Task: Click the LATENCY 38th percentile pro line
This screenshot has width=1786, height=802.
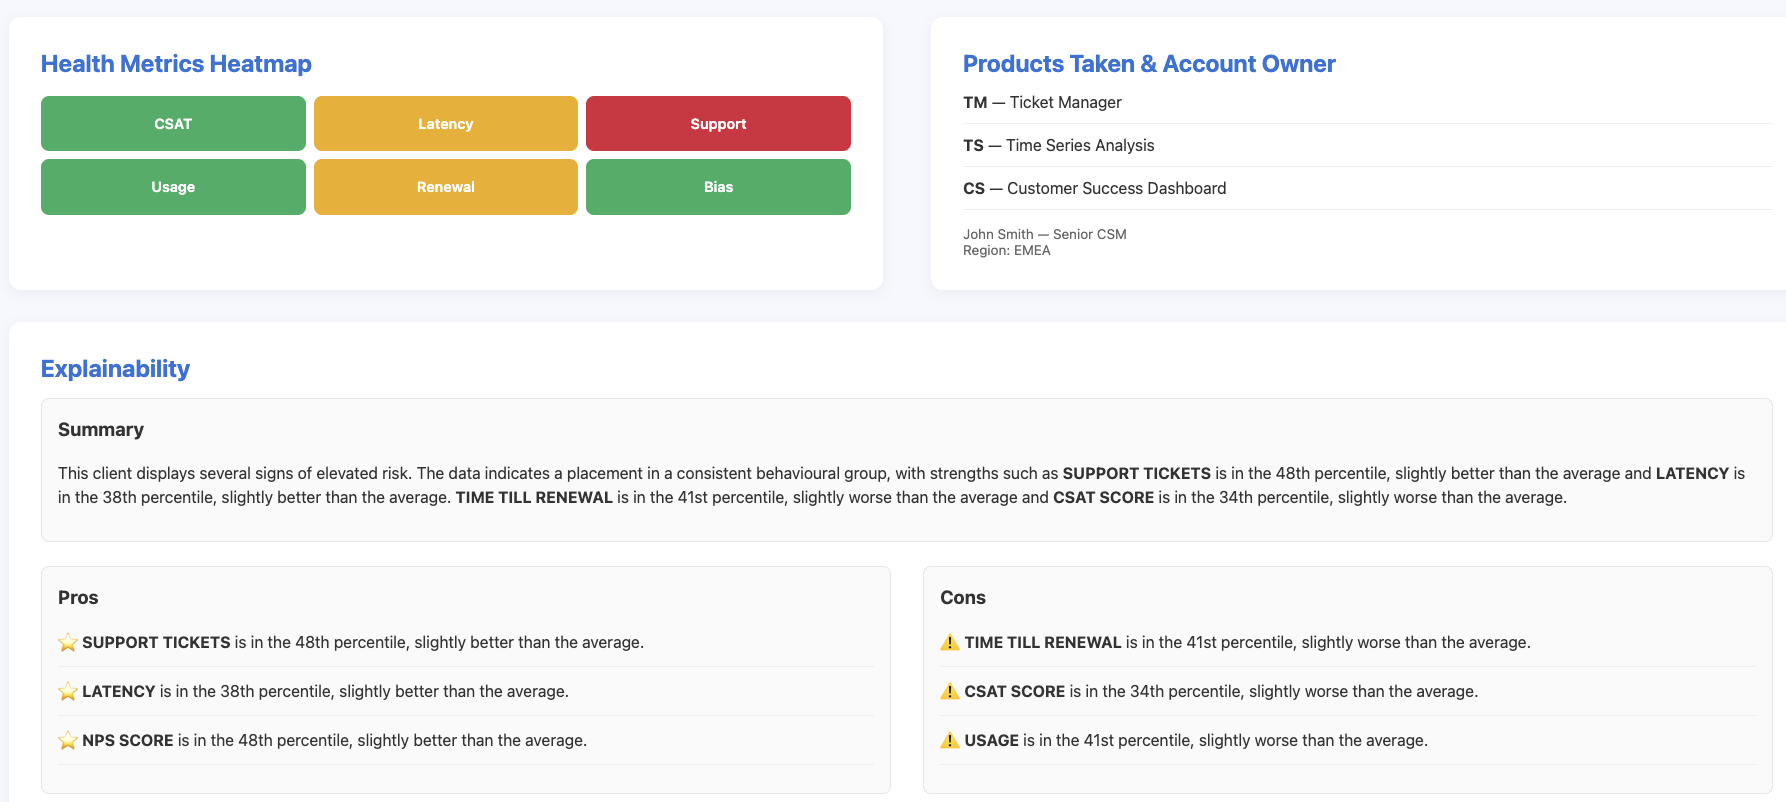Action: [x=466, y=691]
